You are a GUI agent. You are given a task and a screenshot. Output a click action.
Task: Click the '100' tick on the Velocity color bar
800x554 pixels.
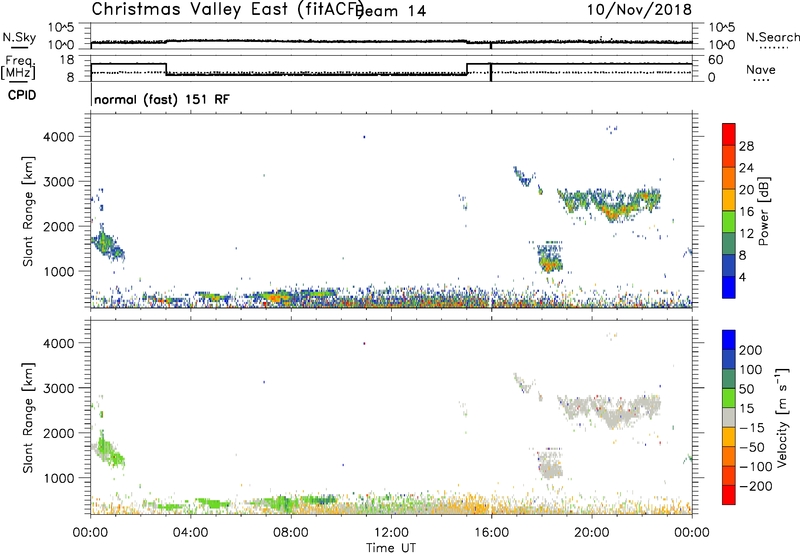(751, 369)
